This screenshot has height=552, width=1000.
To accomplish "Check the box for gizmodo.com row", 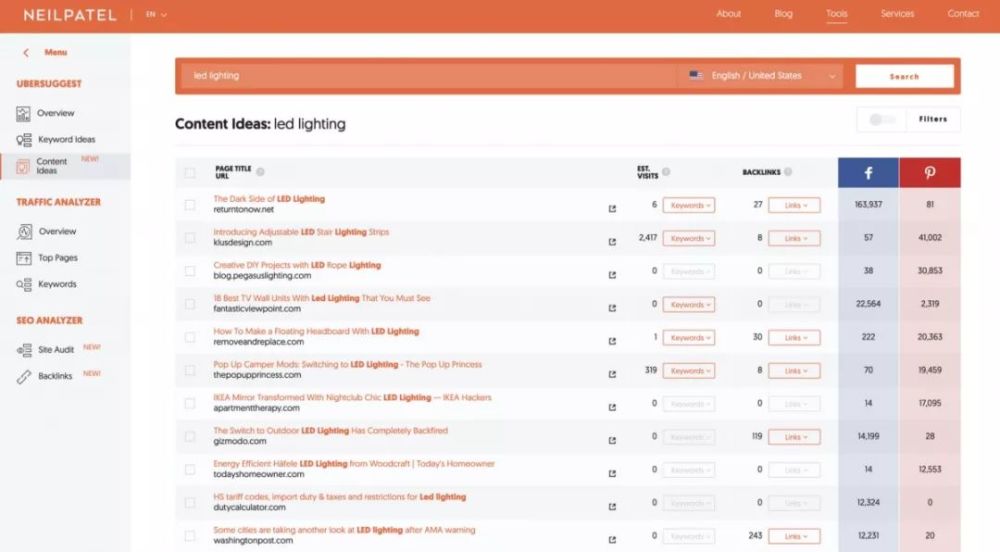I will (x=189, y=437).
